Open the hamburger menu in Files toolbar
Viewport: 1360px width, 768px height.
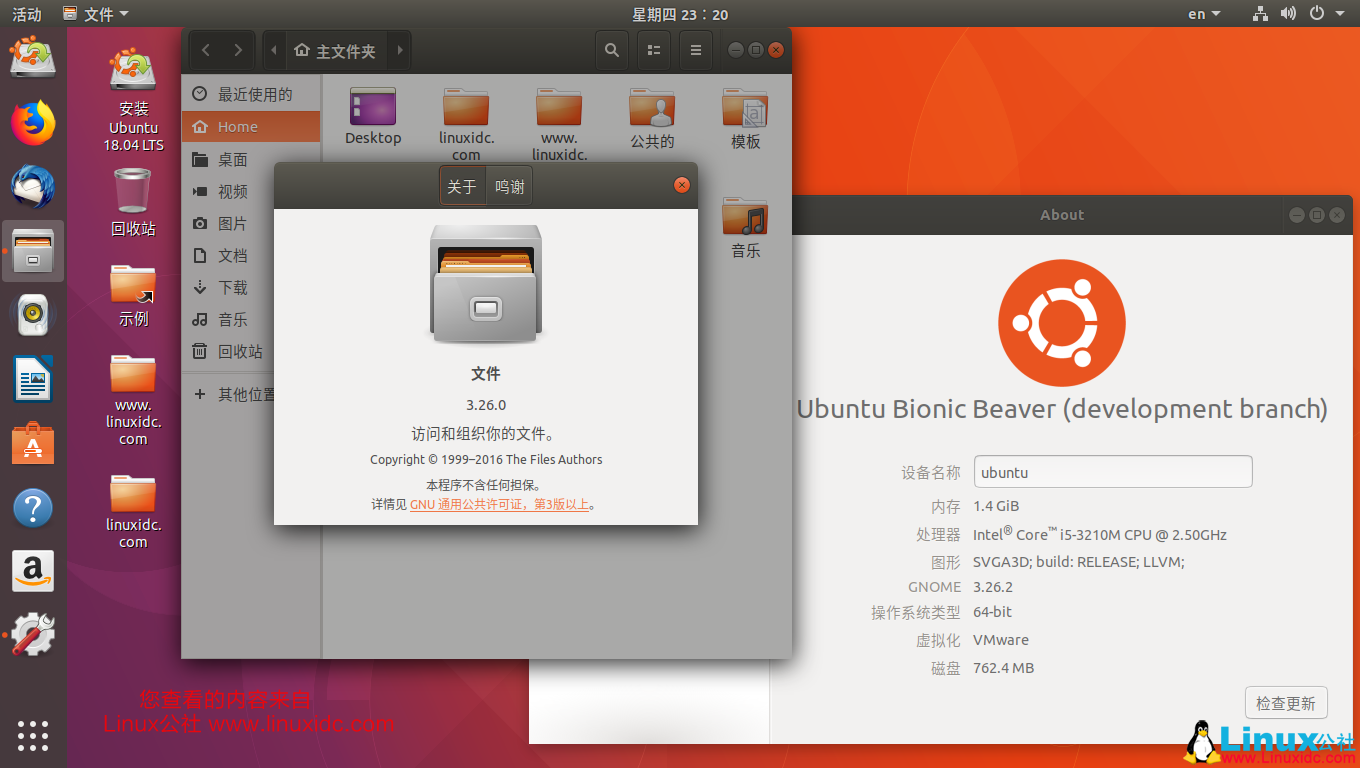coord(696,50)
